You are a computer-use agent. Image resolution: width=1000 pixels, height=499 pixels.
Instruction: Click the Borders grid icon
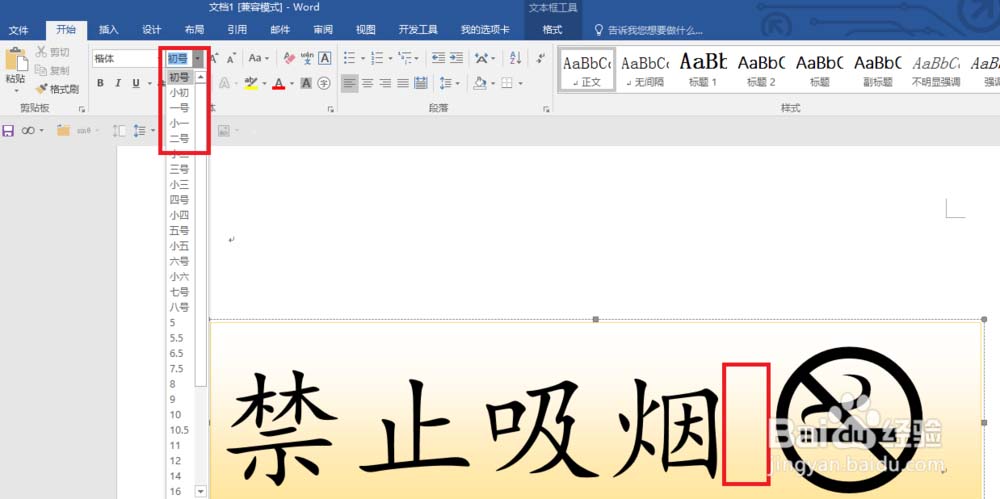[507, 83]
